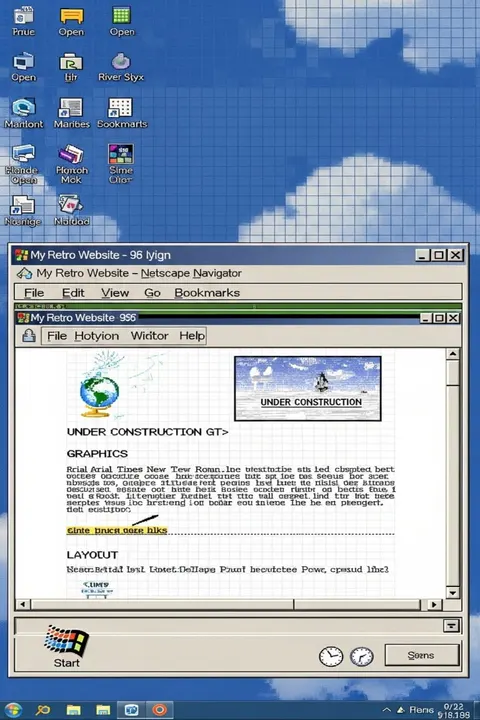Open the second folder icon in the taskbar

pyautogui.click(x=103, y=710)
